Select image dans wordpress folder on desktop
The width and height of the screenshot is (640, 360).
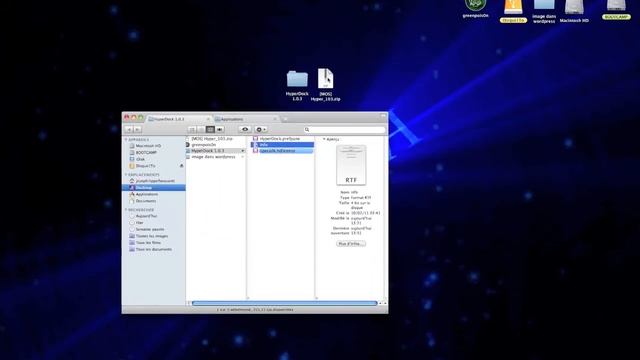pos(544,11)
